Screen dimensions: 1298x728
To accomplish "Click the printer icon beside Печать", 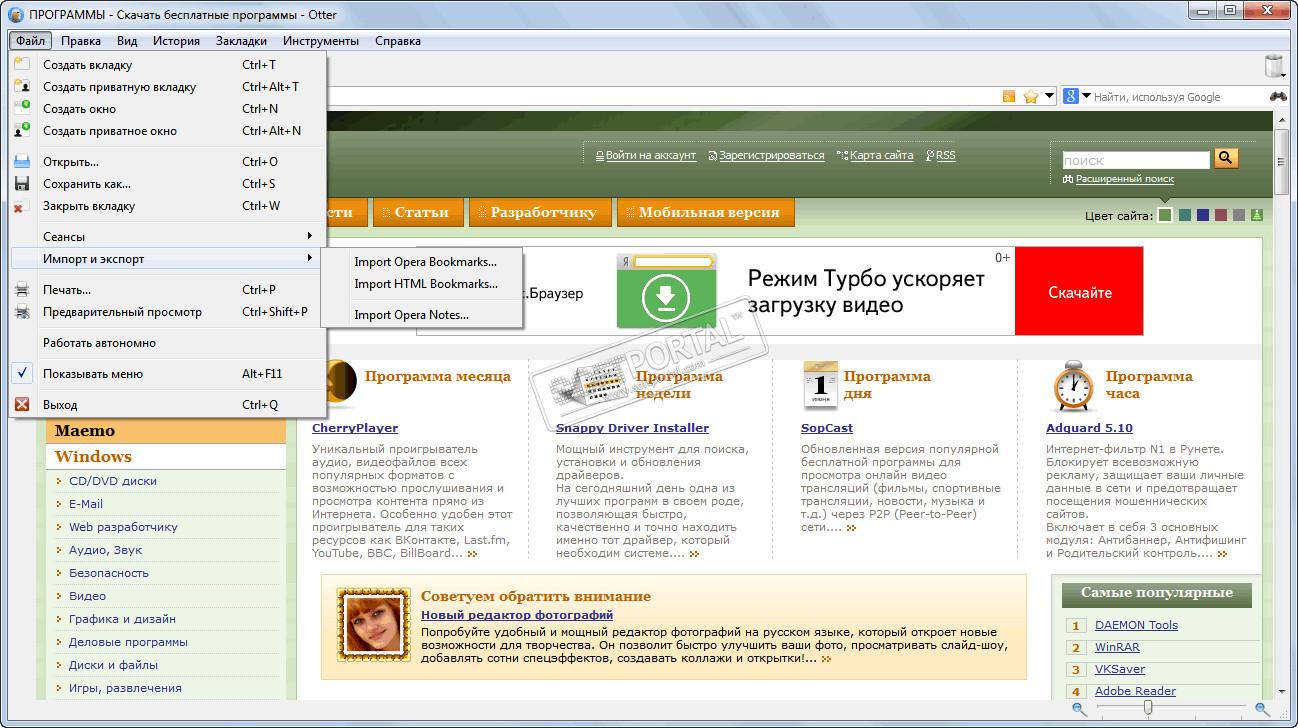I will pos(21,290).
